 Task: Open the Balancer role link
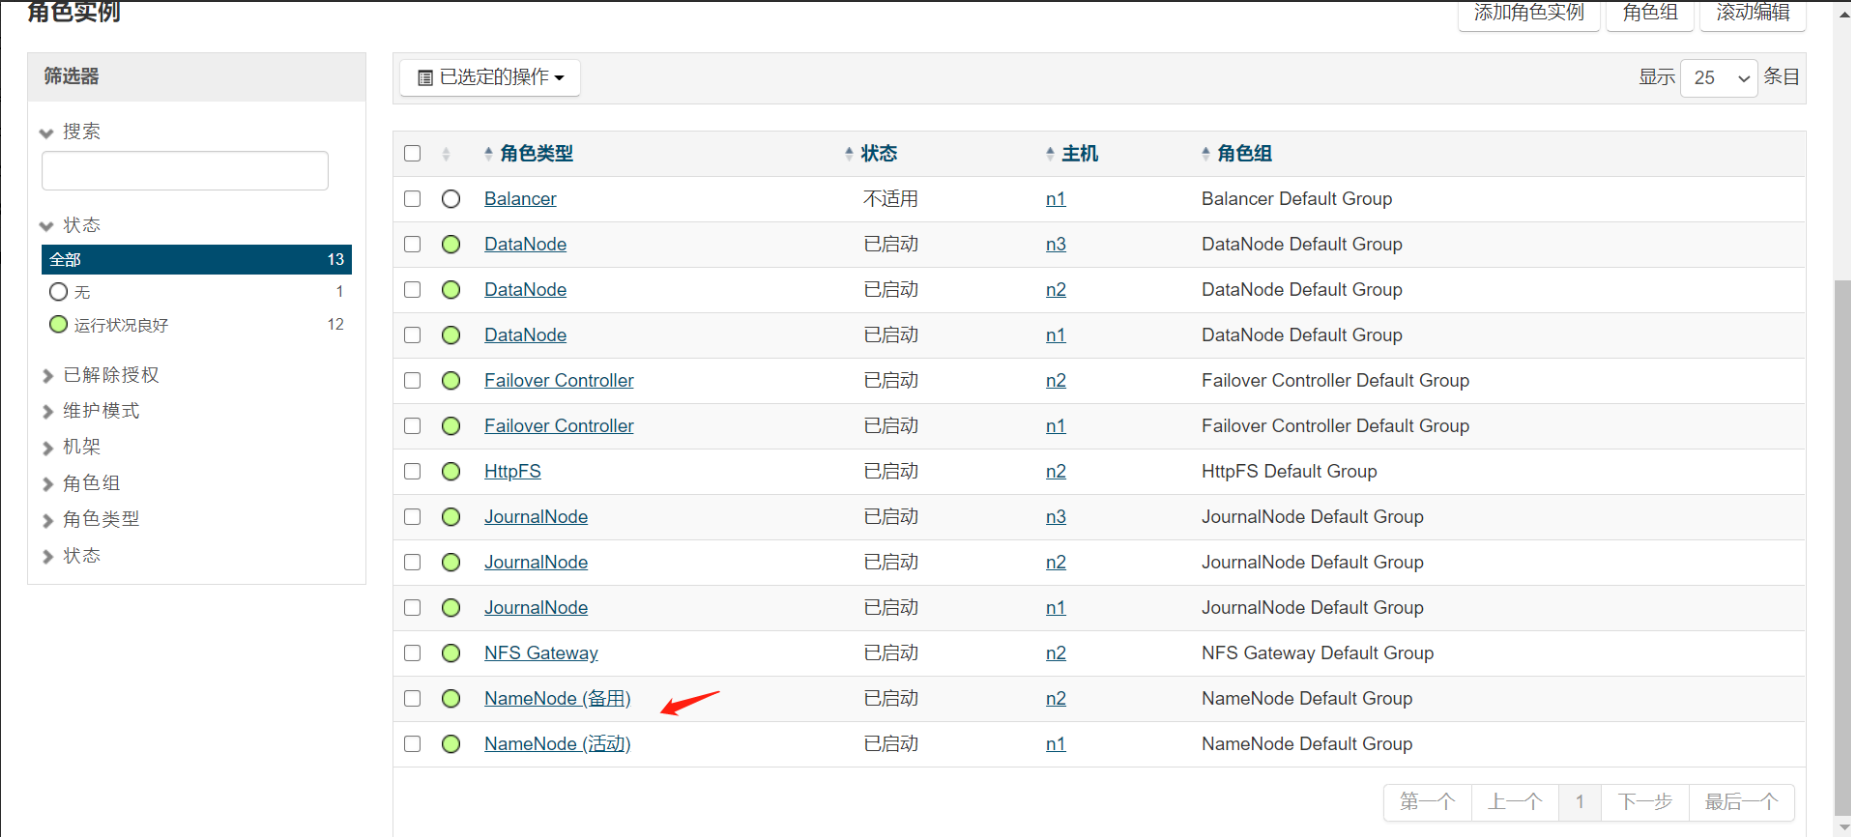(x=520, y=199)
